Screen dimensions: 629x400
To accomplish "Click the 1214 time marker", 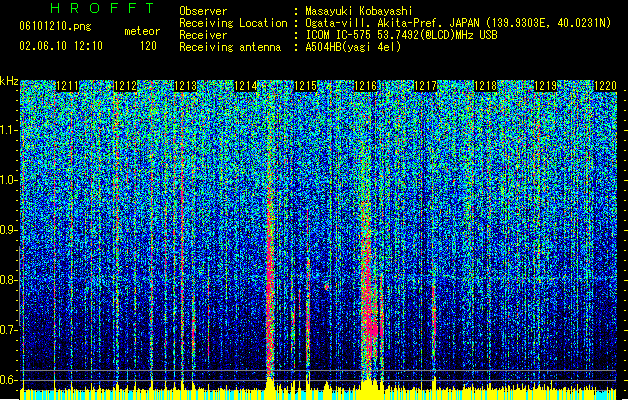I will pyautogui.click(x=246, y=86).
